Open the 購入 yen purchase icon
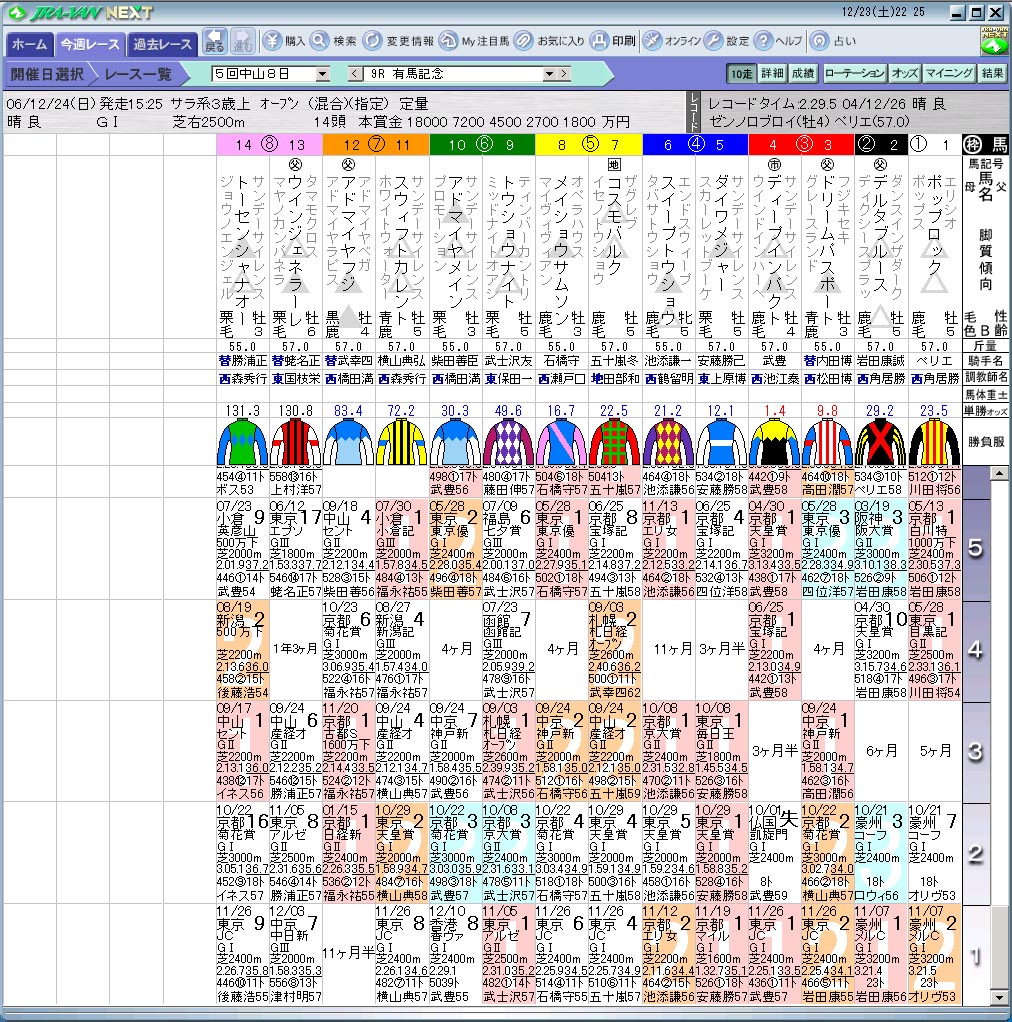 [273, 41]
